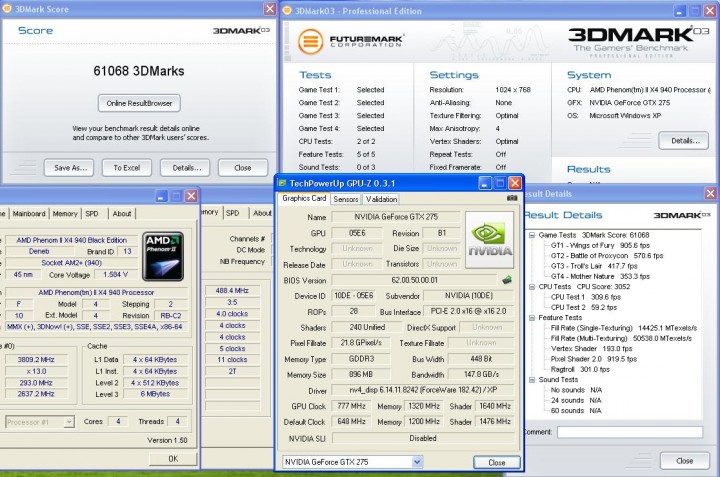This screenshot has height=477, width=720.
Task: Open the SPD tab in rear CPU-Z window
Action: point(233,213)
